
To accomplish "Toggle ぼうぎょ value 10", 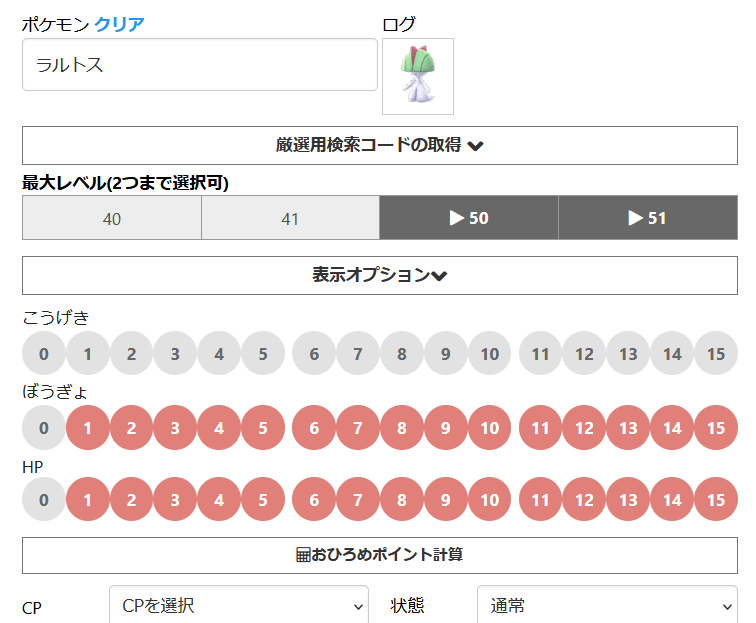I will tap(490, 427).
